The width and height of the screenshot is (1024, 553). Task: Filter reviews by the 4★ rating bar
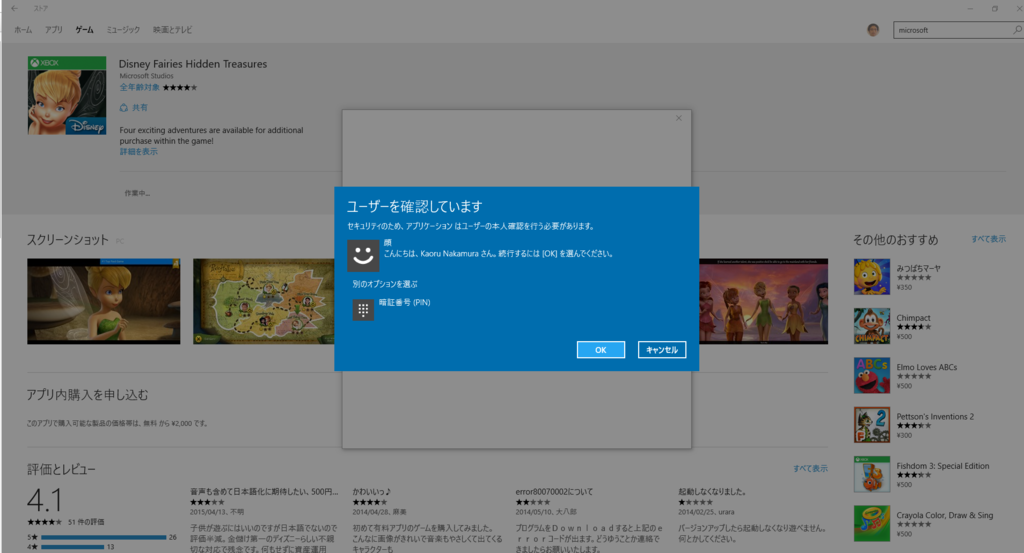(x=72, y=547)
